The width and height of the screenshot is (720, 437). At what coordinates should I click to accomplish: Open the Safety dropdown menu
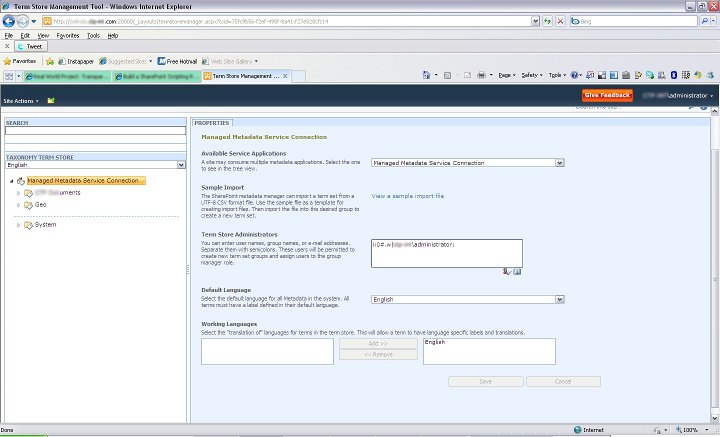point(532,75)
